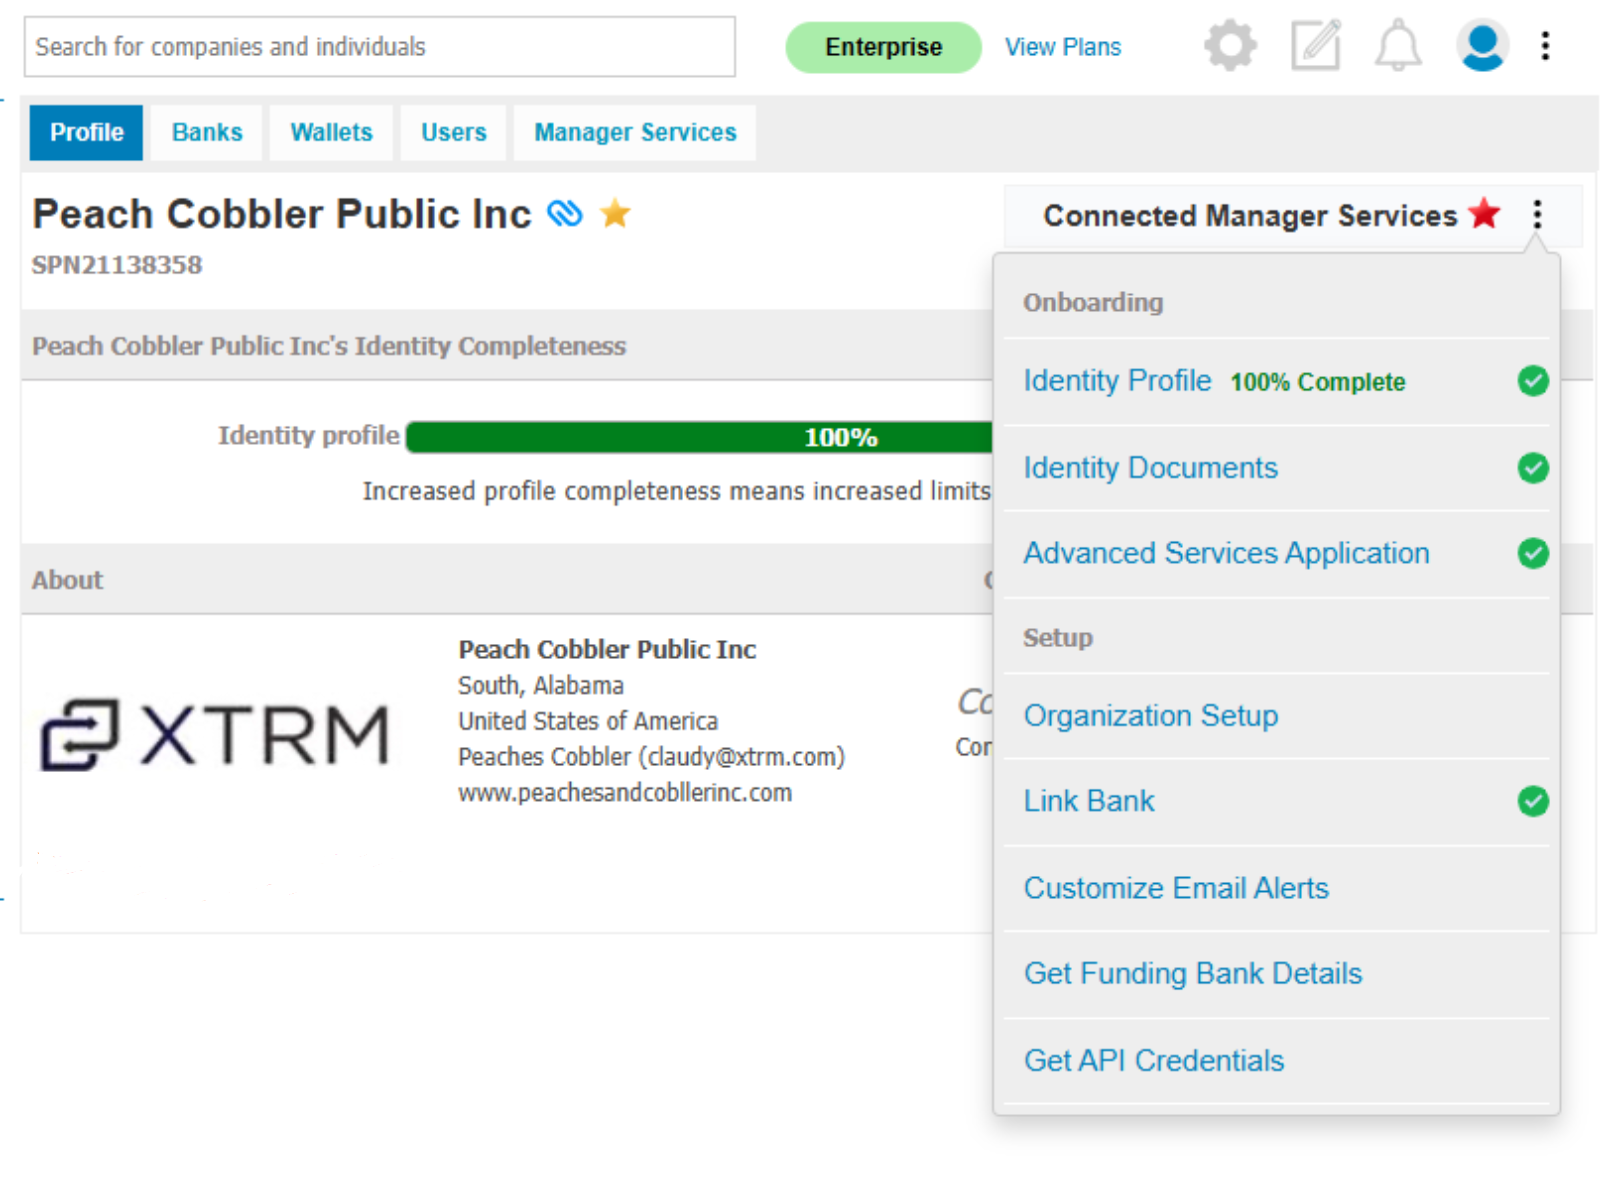Click the 100% Complete status label

point(1317,382)
